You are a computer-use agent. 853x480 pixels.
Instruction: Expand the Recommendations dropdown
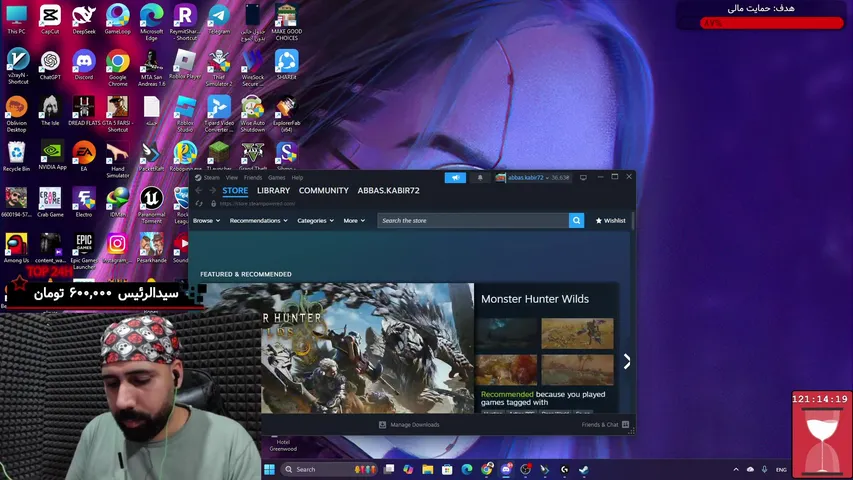click(258, 220)
